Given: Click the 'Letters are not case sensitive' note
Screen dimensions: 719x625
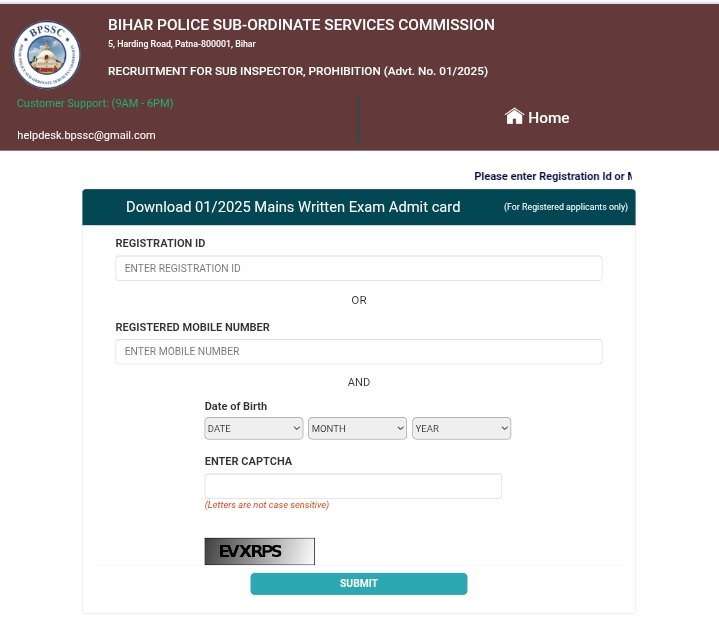Looking at the screenshot, I should pyautogui.click(x=266, y=505).
